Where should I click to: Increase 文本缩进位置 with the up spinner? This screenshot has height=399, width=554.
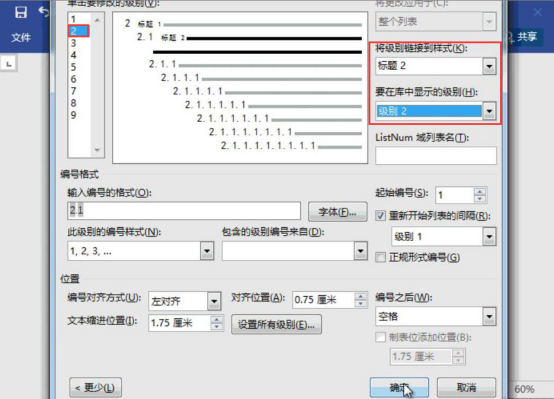click(x=217, y=319)
